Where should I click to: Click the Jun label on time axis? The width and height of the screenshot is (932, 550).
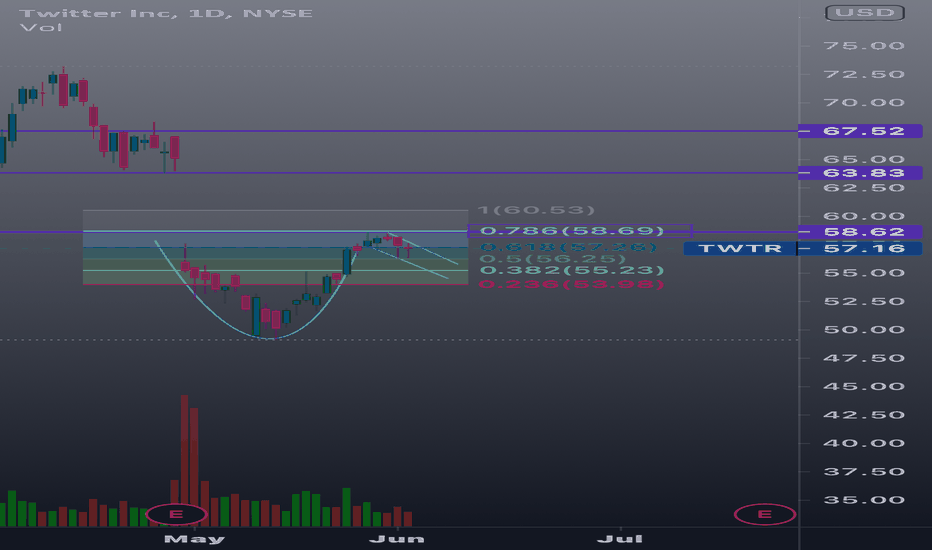pos(397,539)
